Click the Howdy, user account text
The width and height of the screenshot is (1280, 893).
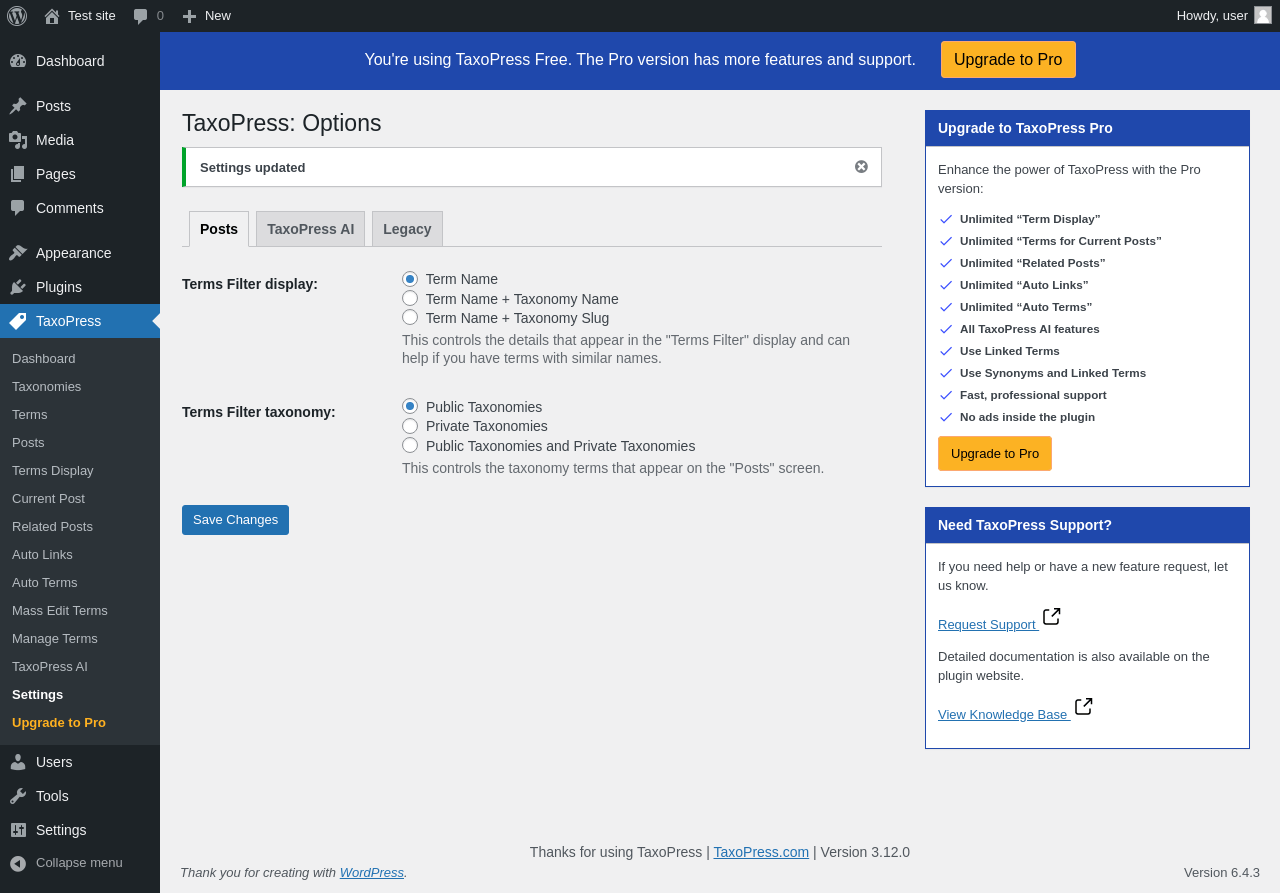click(1212, 15)
